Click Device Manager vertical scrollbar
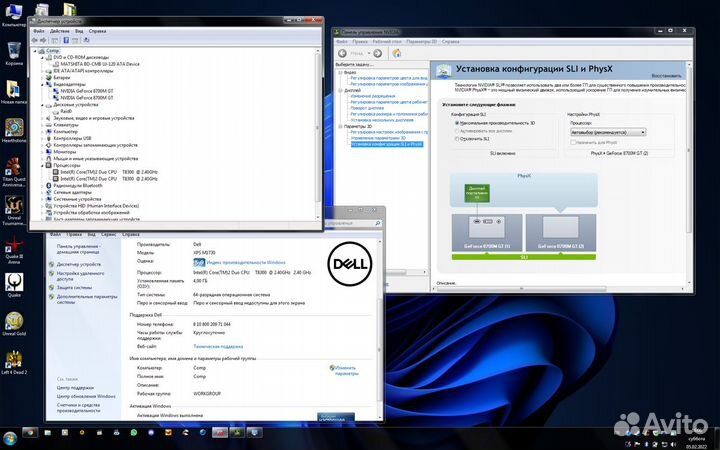Screen dimensions: 720x450 pos(318,126)
